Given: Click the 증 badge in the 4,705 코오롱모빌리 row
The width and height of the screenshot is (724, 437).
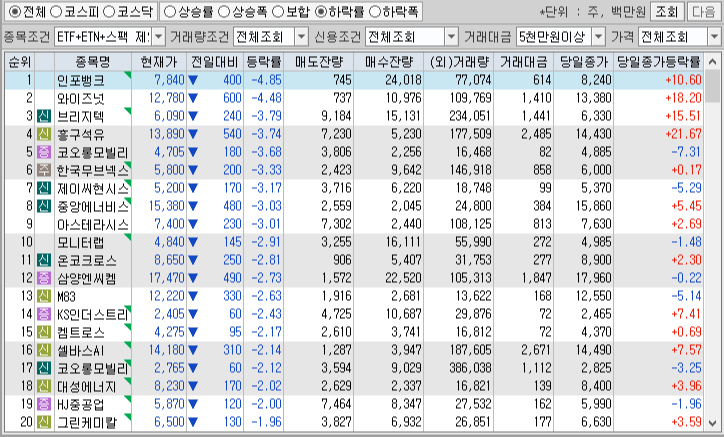Looking at the screenshot, I should pyautogui.click(x=44, y=152).
